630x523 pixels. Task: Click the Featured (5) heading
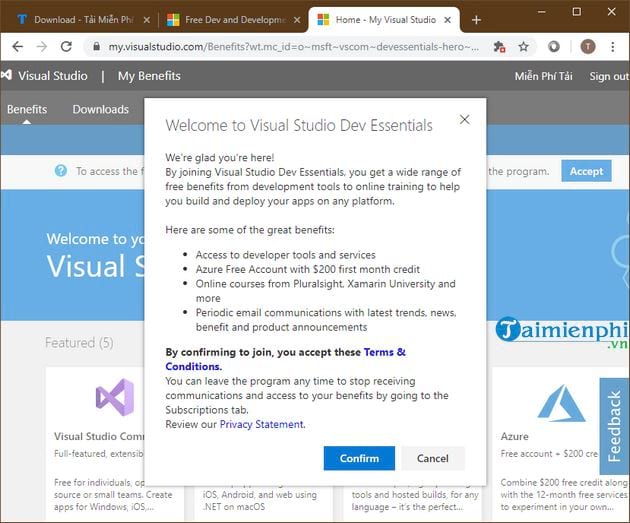coord(79,343)
